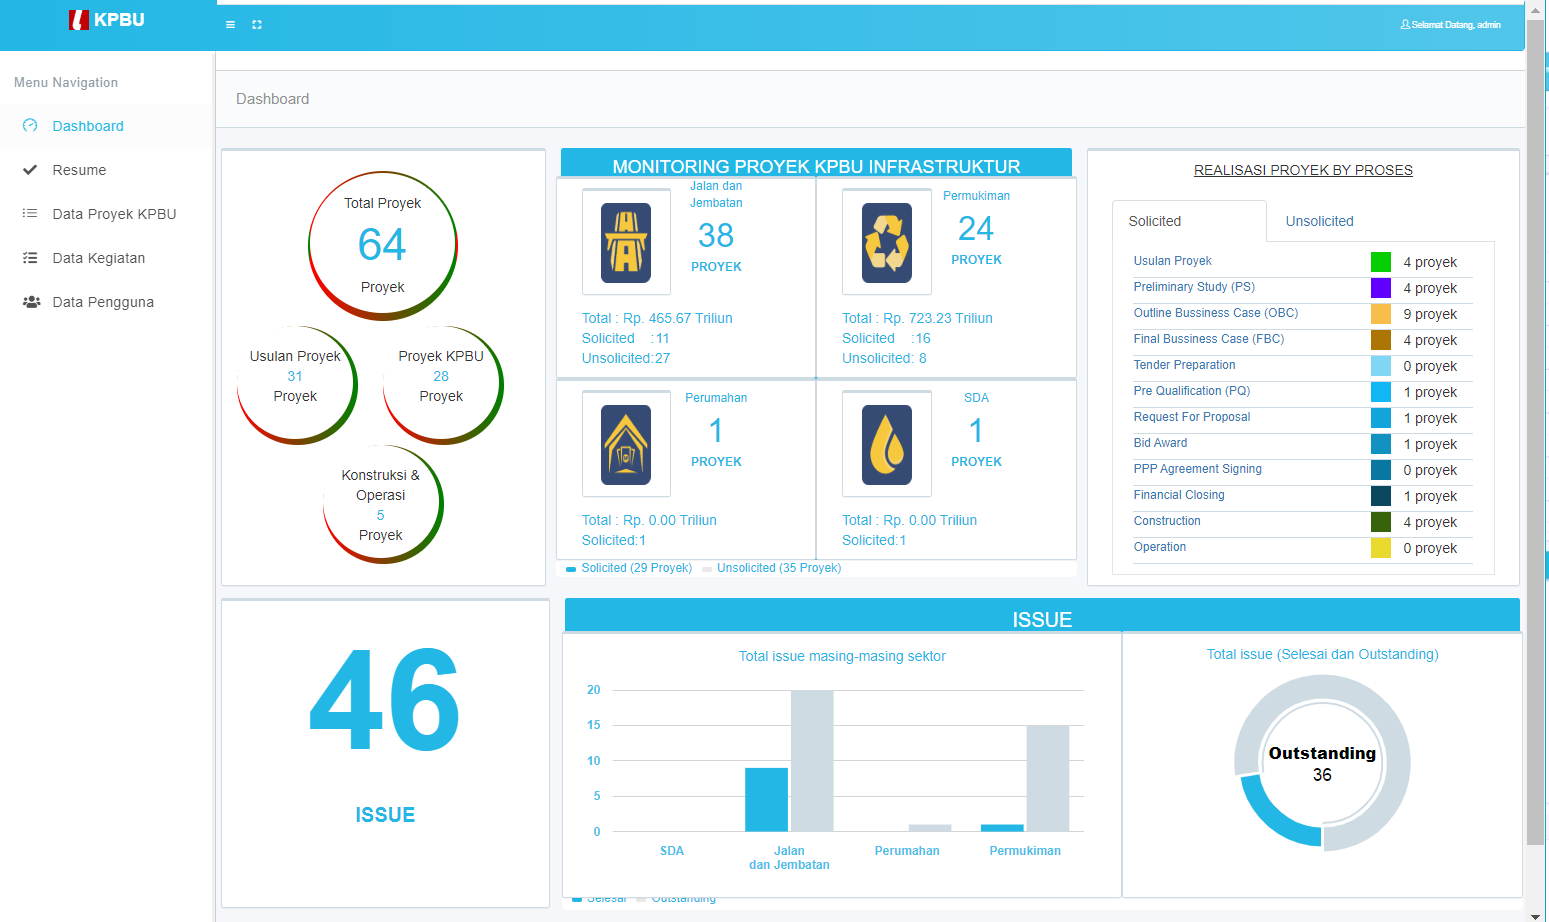Toggle Unsolicited (35 Proyek) legend item

tap(771, 568)
